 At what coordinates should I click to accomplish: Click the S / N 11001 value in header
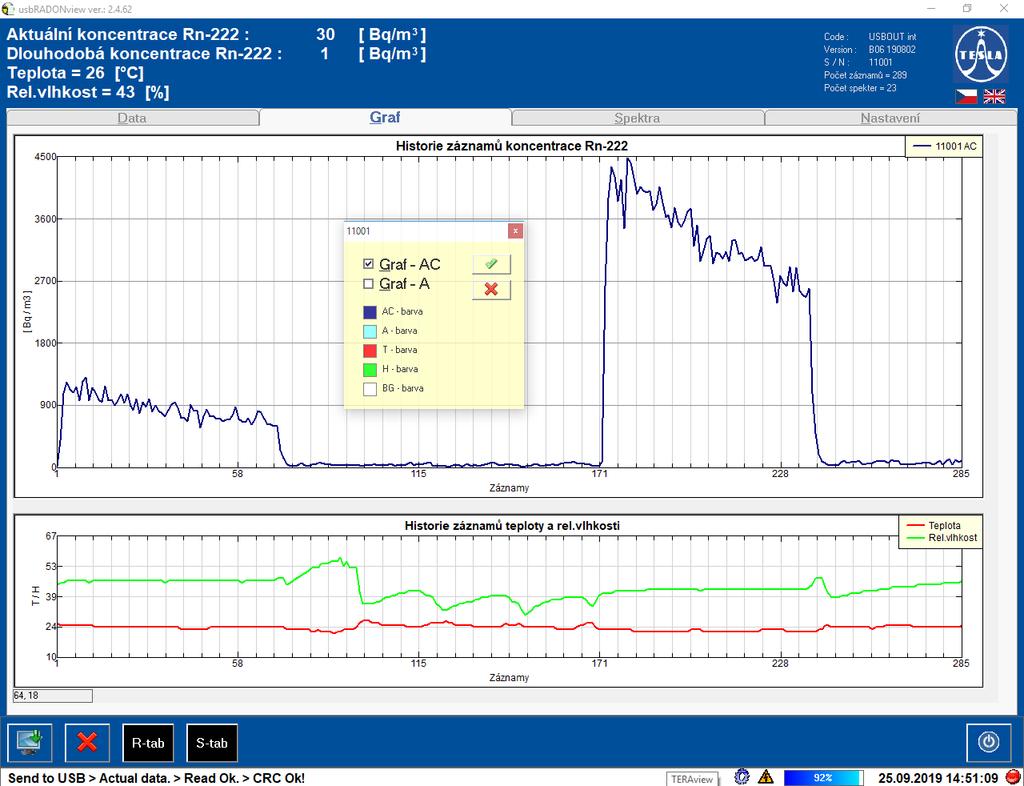tap(880, 63)
